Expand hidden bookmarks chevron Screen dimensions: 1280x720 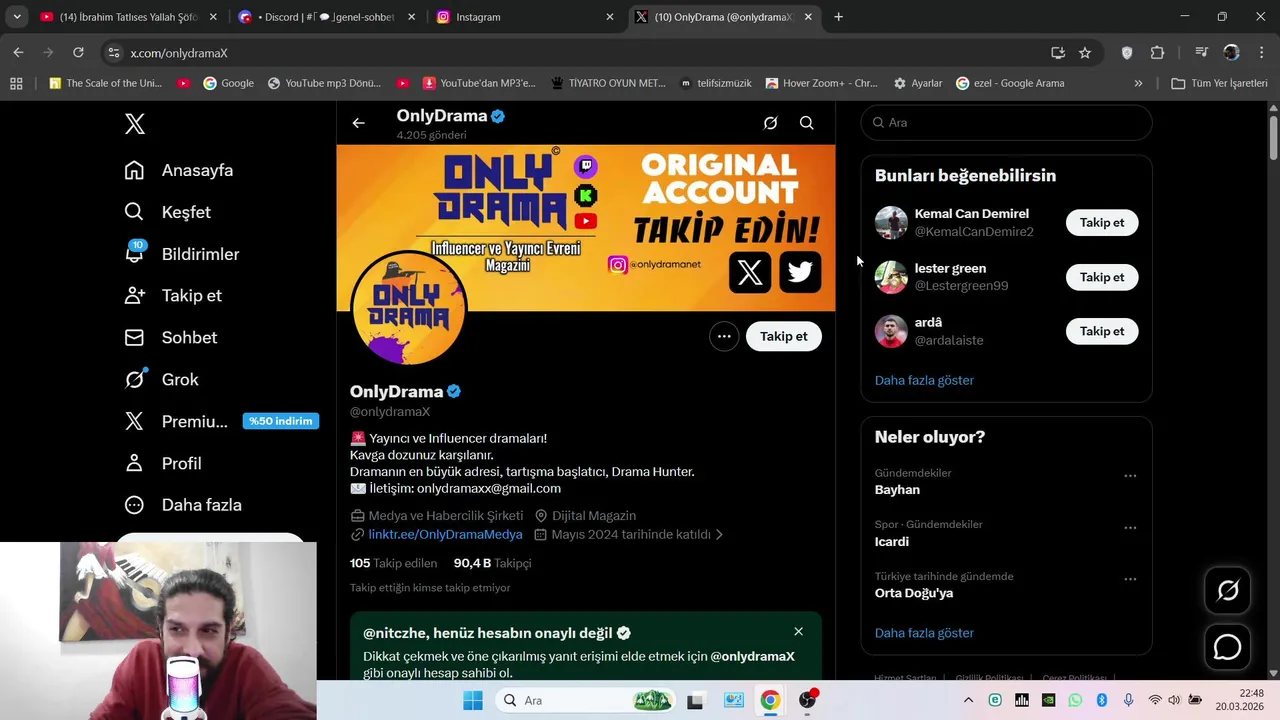click(1138, 83)
